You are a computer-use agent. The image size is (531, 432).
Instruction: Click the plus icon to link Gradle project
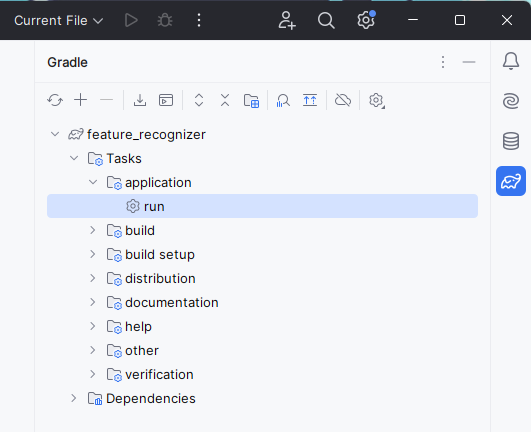pos(81,100)
